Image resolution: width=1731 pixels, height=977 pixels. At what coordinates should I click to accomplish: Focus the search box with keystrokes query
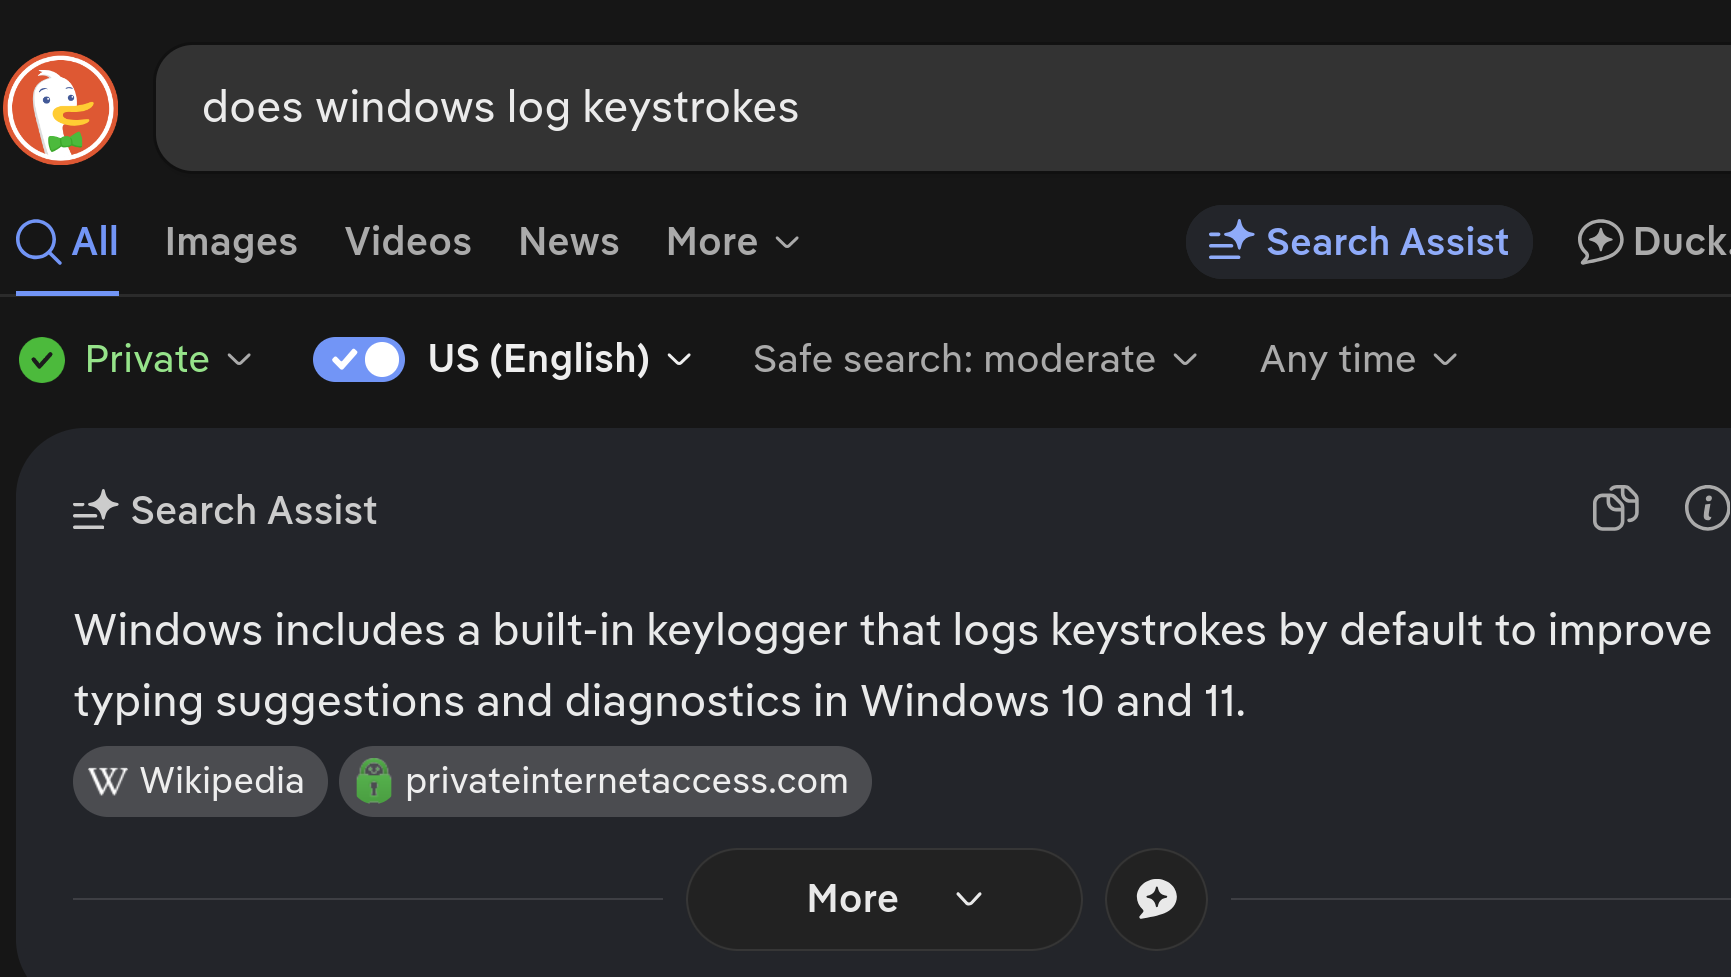943,108
